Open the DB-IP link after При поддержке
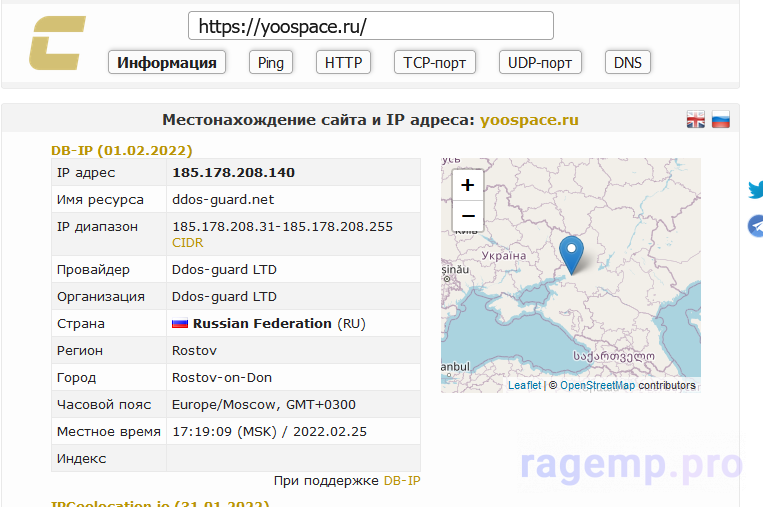 (402, 481)
